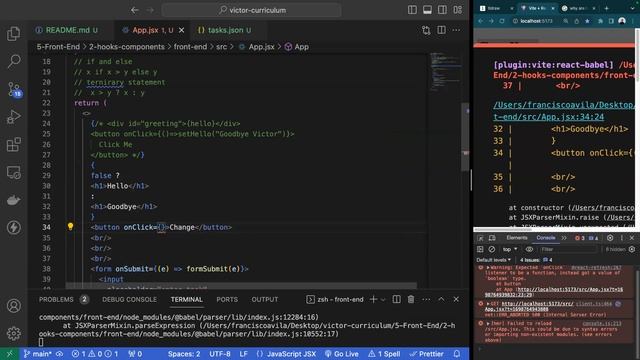The height and width of the screenshot is (360, 640).
Task: Toggle primary side bar layout button
Action: (412, 10)
